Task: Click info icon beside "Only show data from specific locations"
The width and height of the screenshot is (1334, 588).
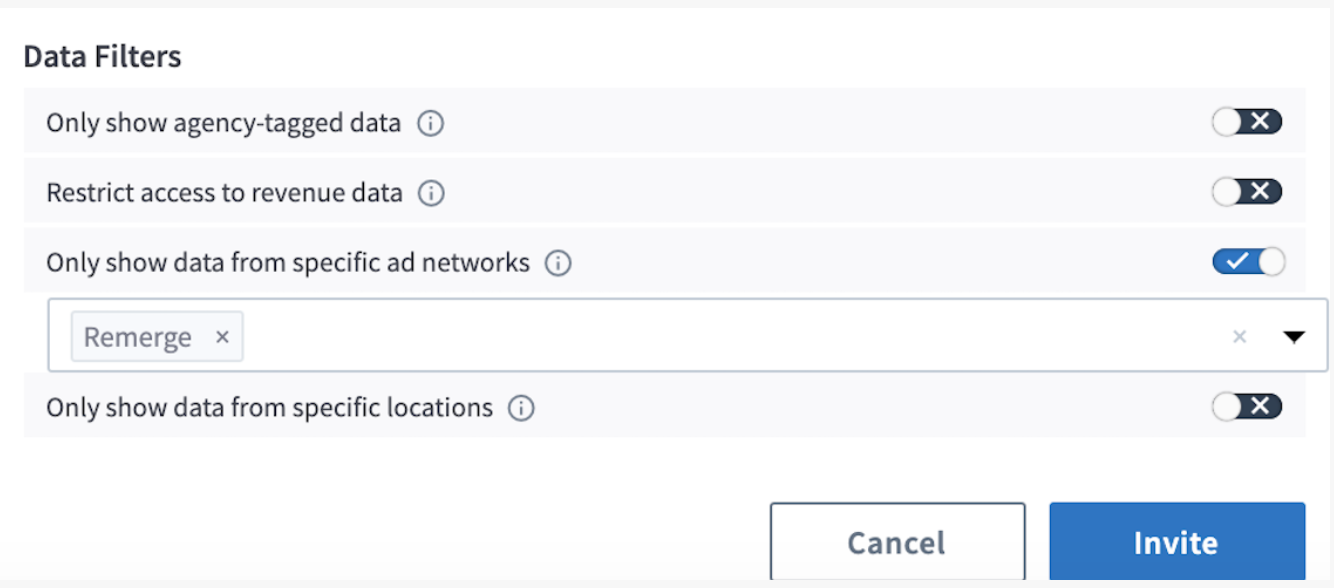Action: pyautogui.click(x=520, y=407)
